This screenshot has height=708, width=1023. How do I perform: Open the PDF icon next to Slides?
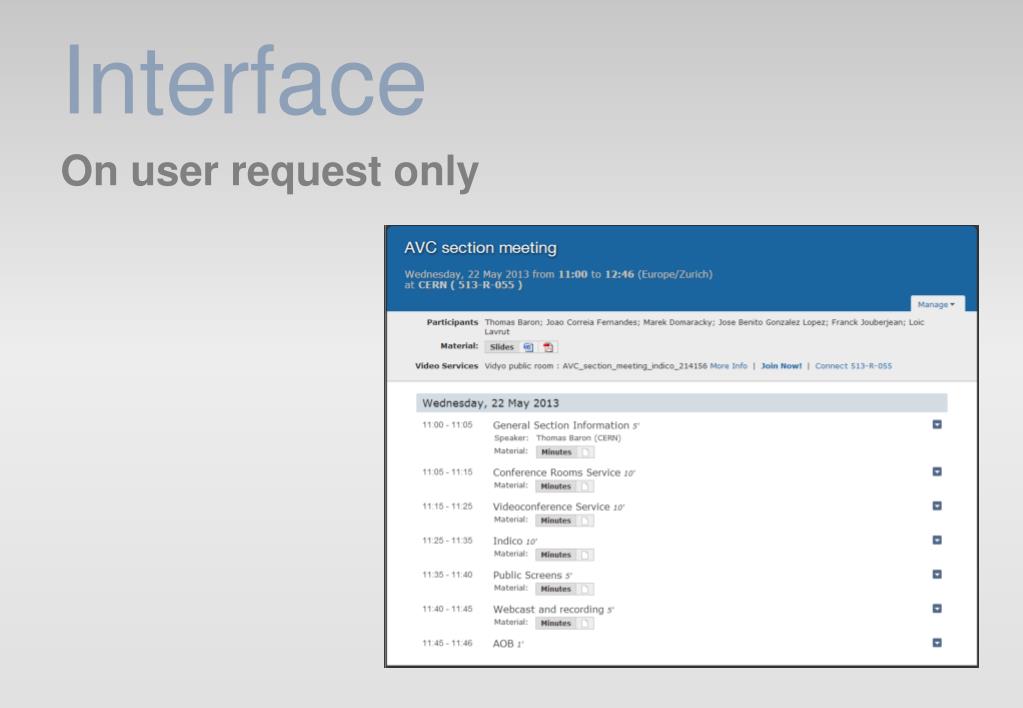pos(548,347)
